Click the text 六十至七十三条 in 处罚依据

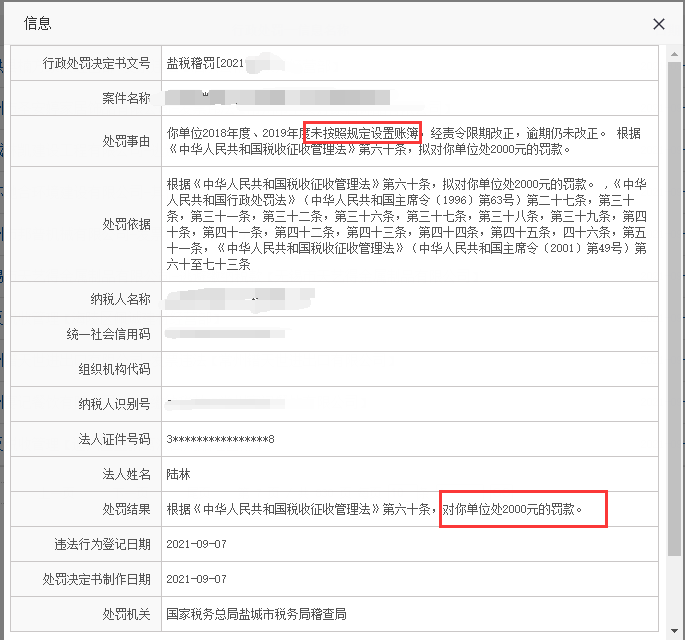coord(208,264)
